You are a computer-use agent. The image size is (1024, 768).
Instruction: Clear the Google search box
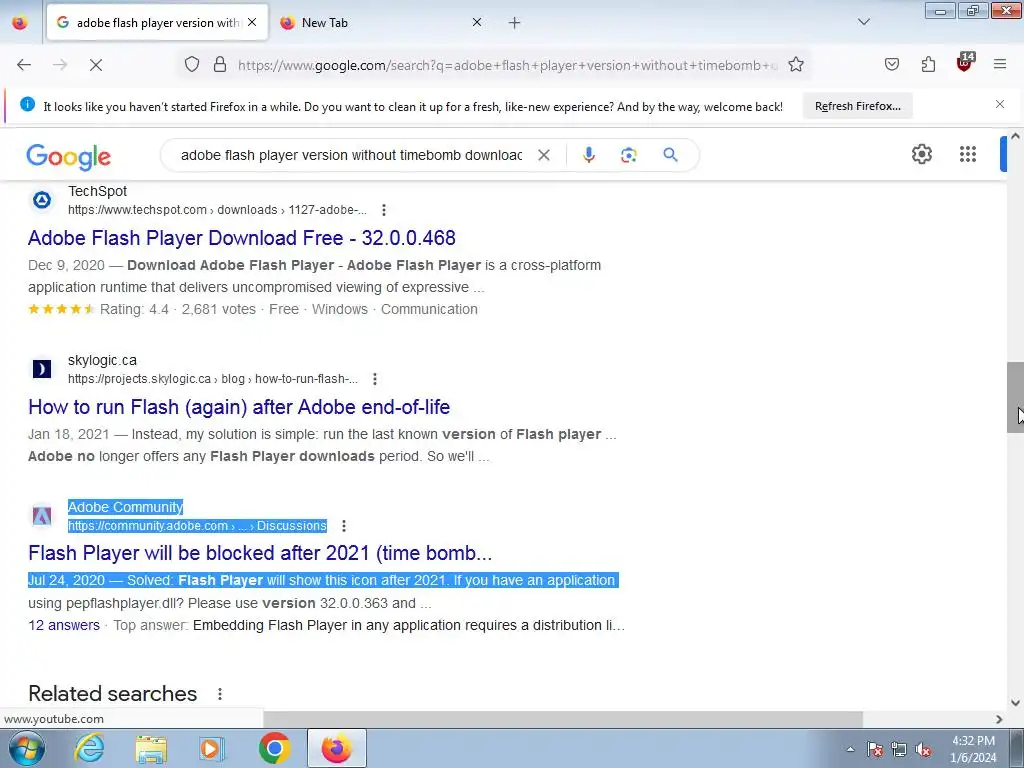pos(543,155)
